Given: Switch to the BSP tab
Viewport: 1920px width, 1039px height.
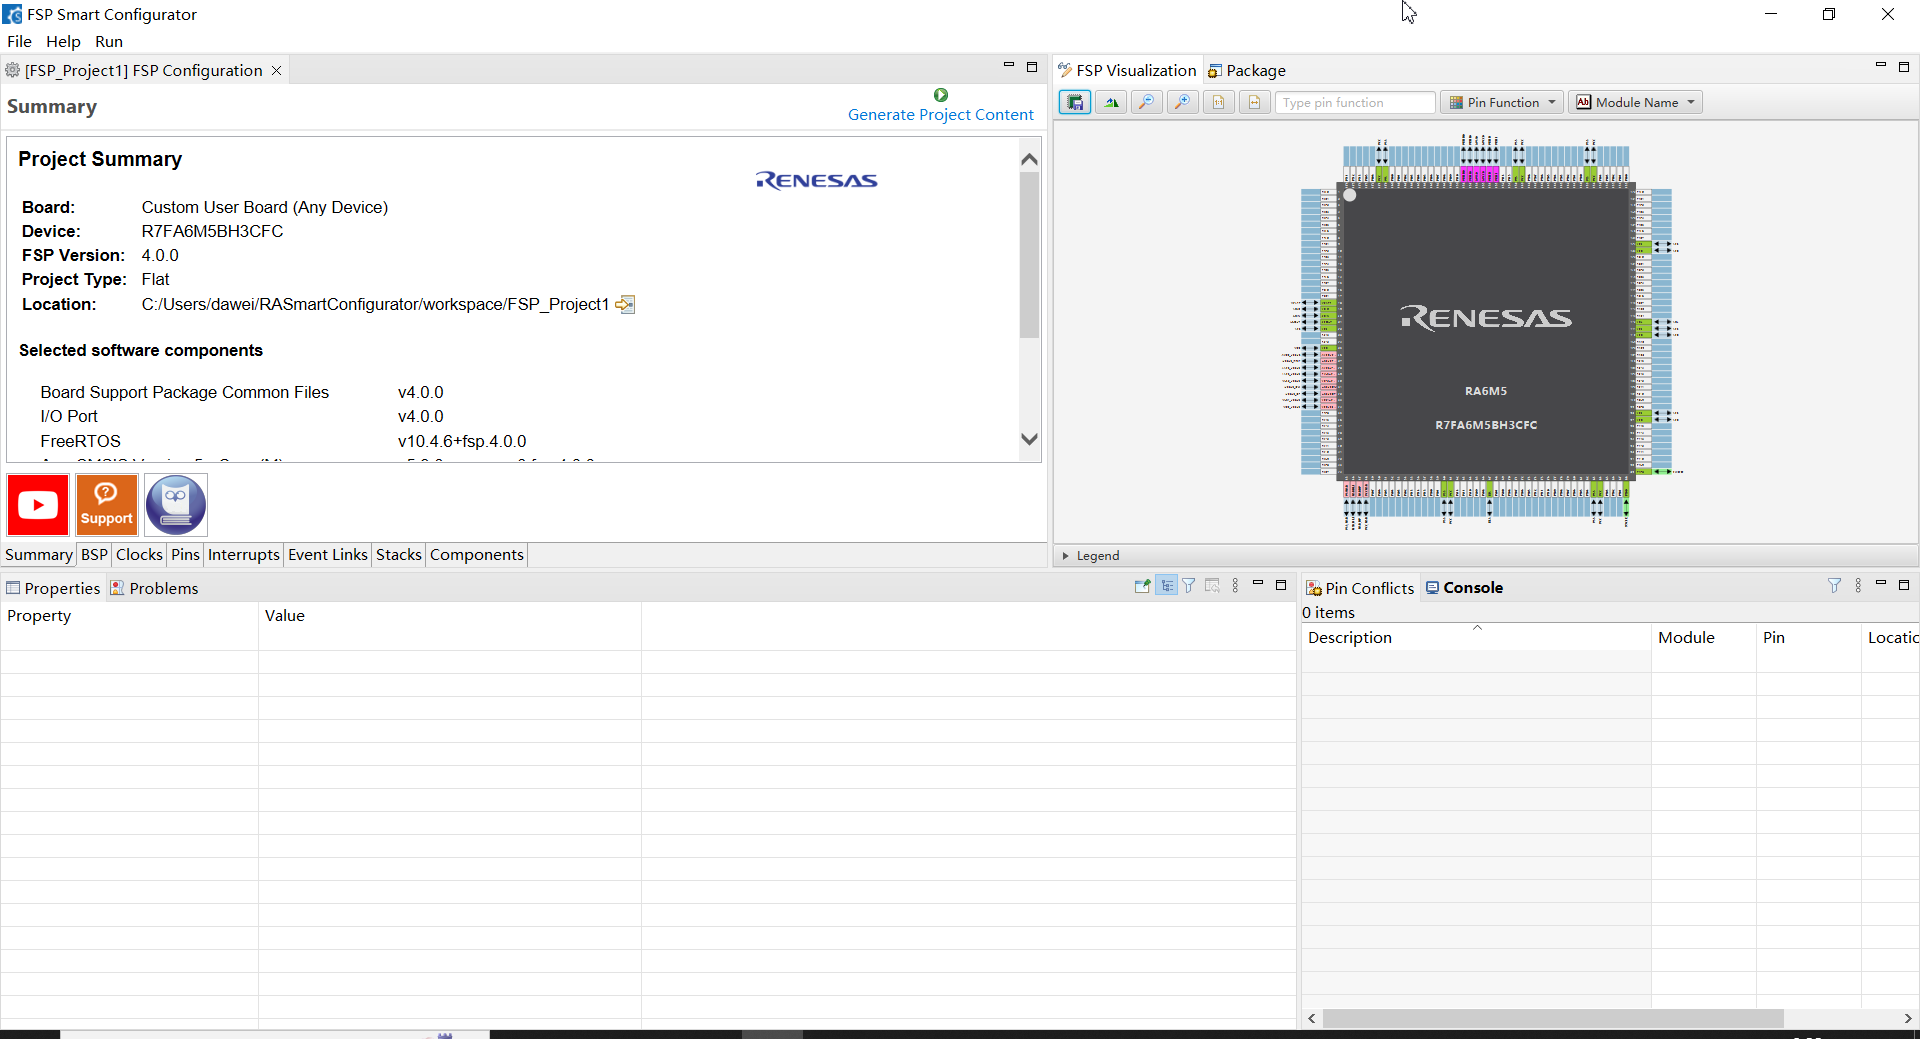Looking at the screenshot, I should pos(94,554).
